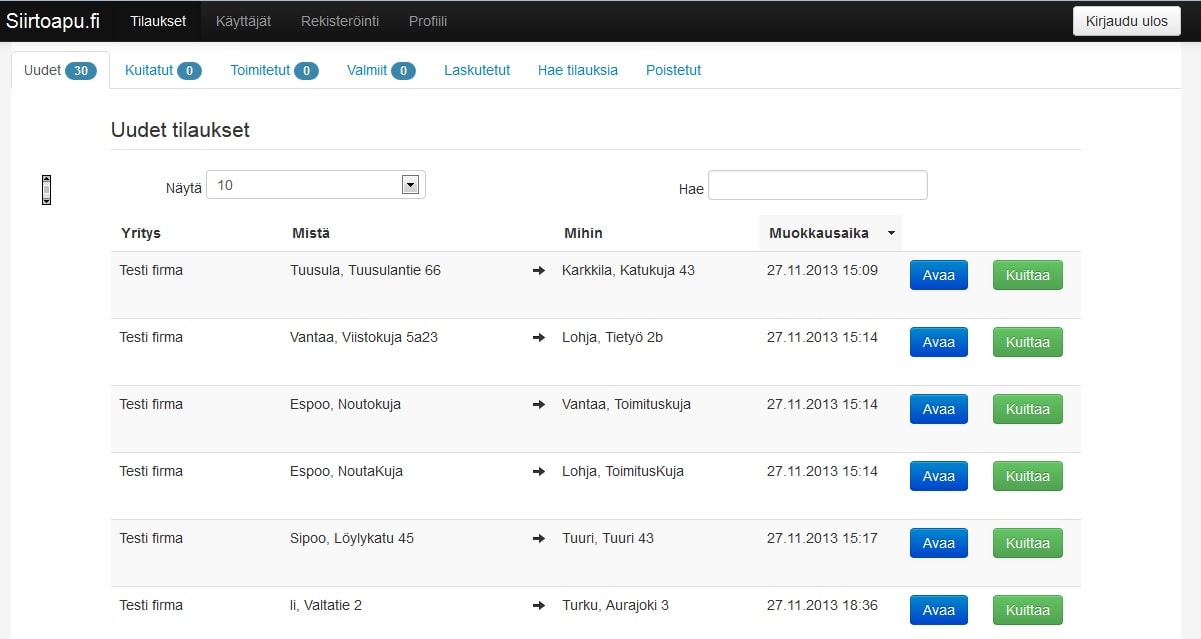Click the Siirtoapu.fi brand link
The width and height of the screenshot is (1201, 639).
click(x=52, y=21)
